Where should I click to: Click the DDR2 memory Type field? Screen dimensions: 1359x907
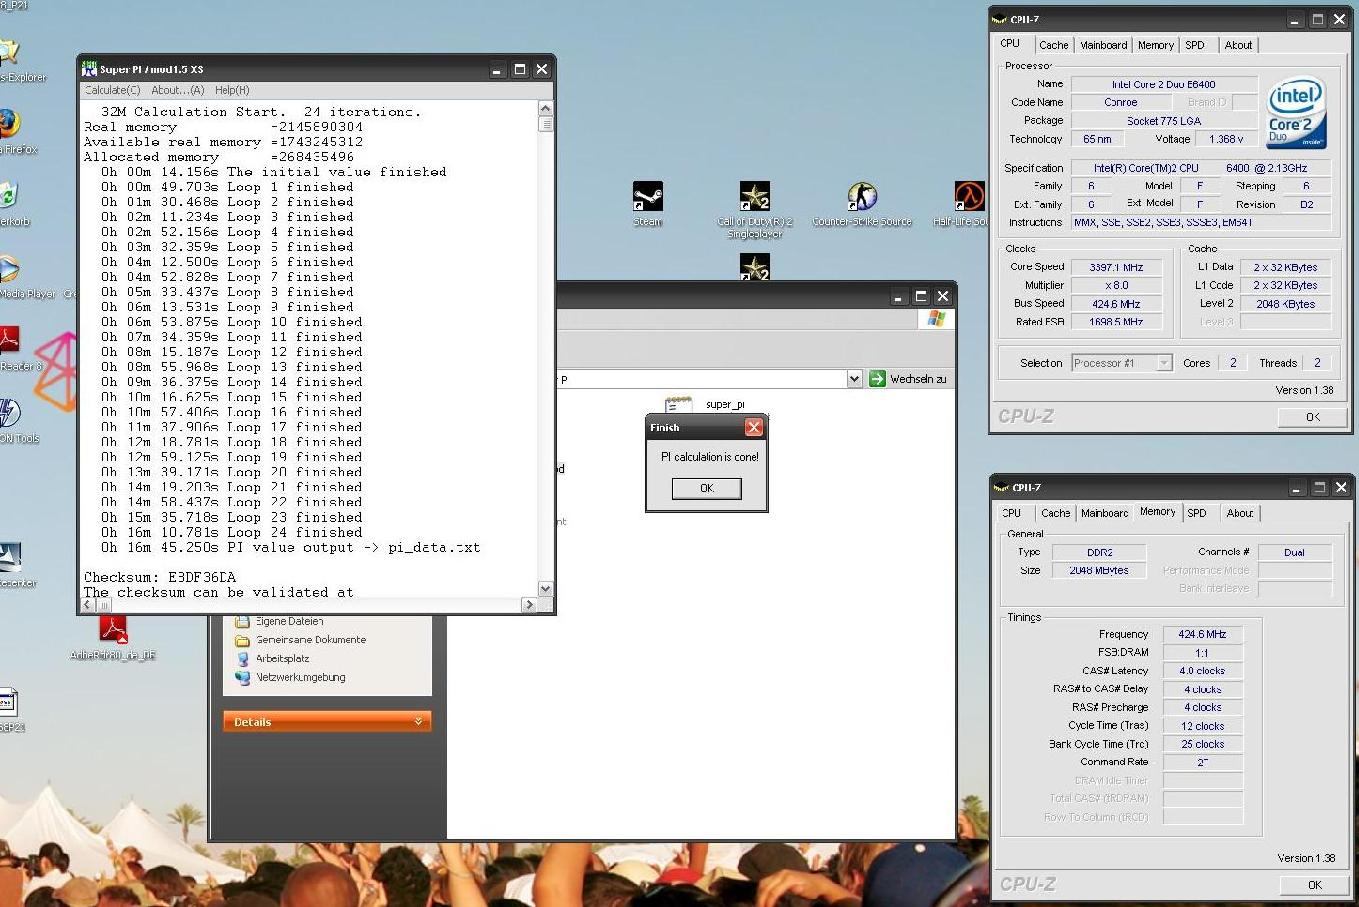tap(1100, 552)
